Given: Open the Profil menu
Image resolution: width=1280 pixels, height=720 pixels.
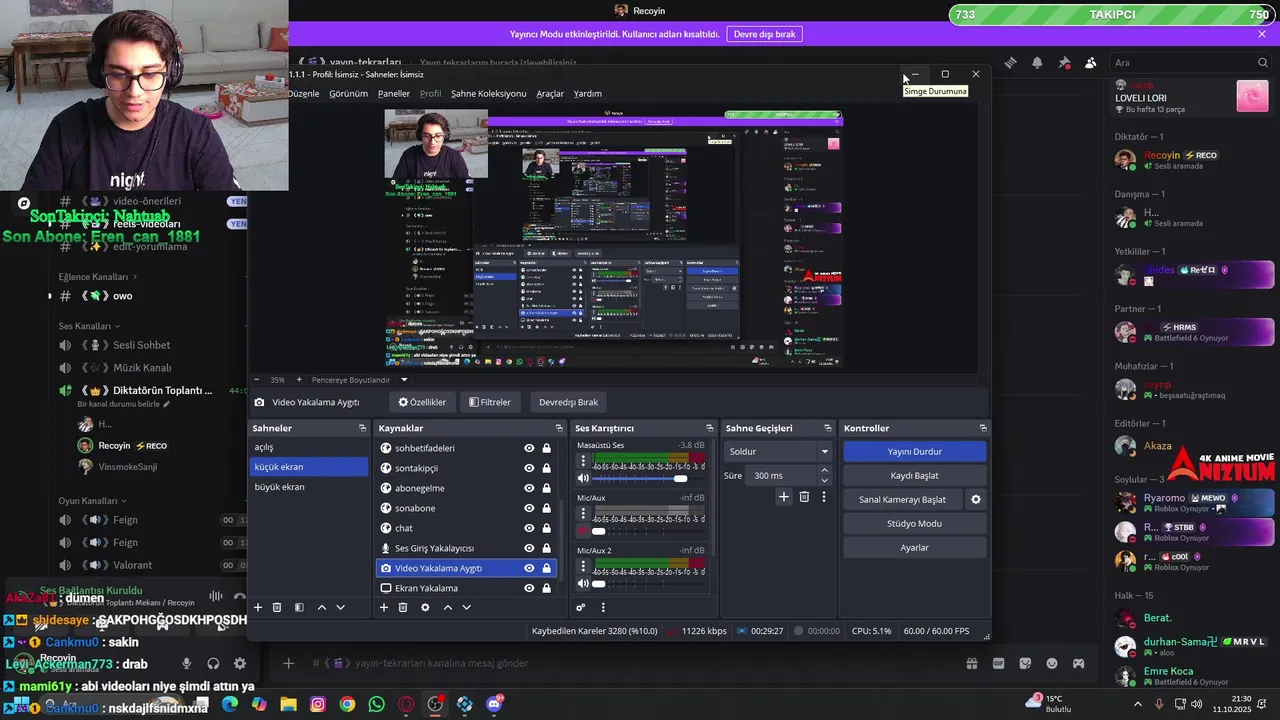Looking at the screenshot, I should click(430, 93).
